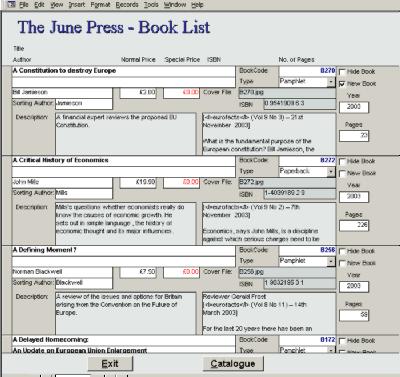Click ISBN field for book B270
Screen dimensions: 400x377
tap(300, 104)
